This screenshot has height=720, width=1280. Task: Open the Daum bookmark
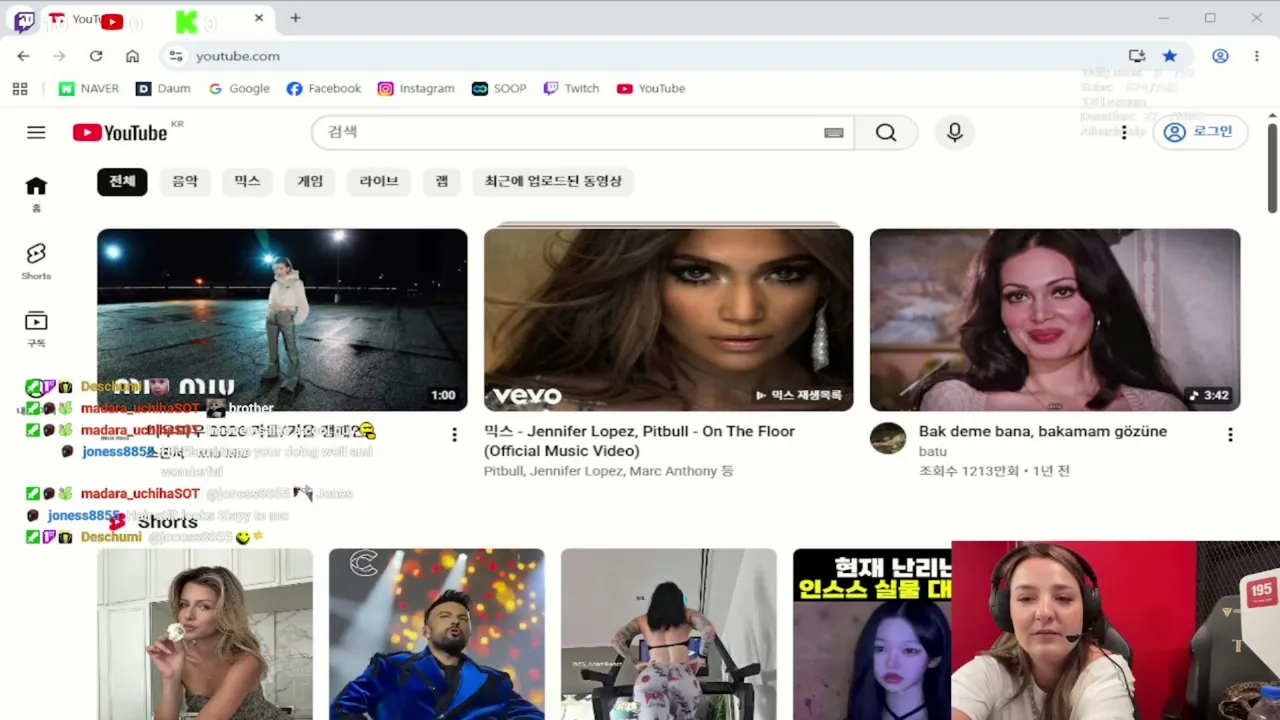163,89
